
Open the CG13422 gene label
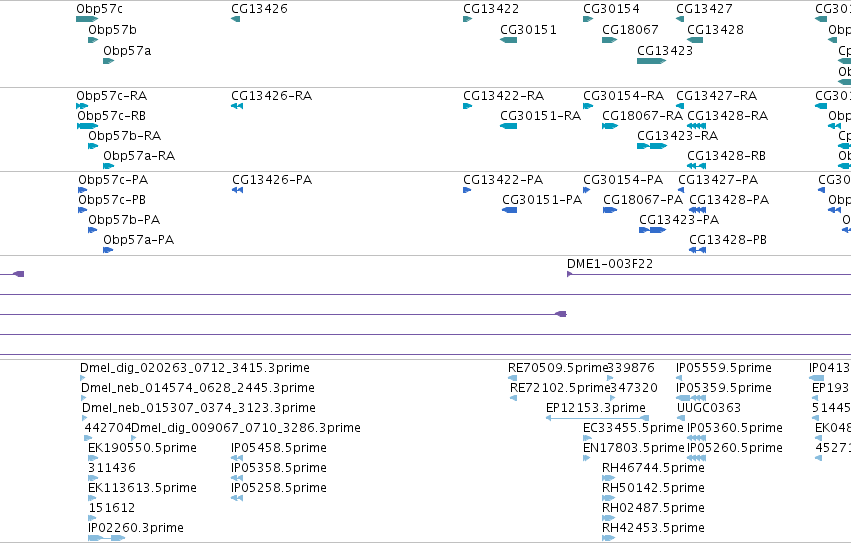tap(491, 9)
